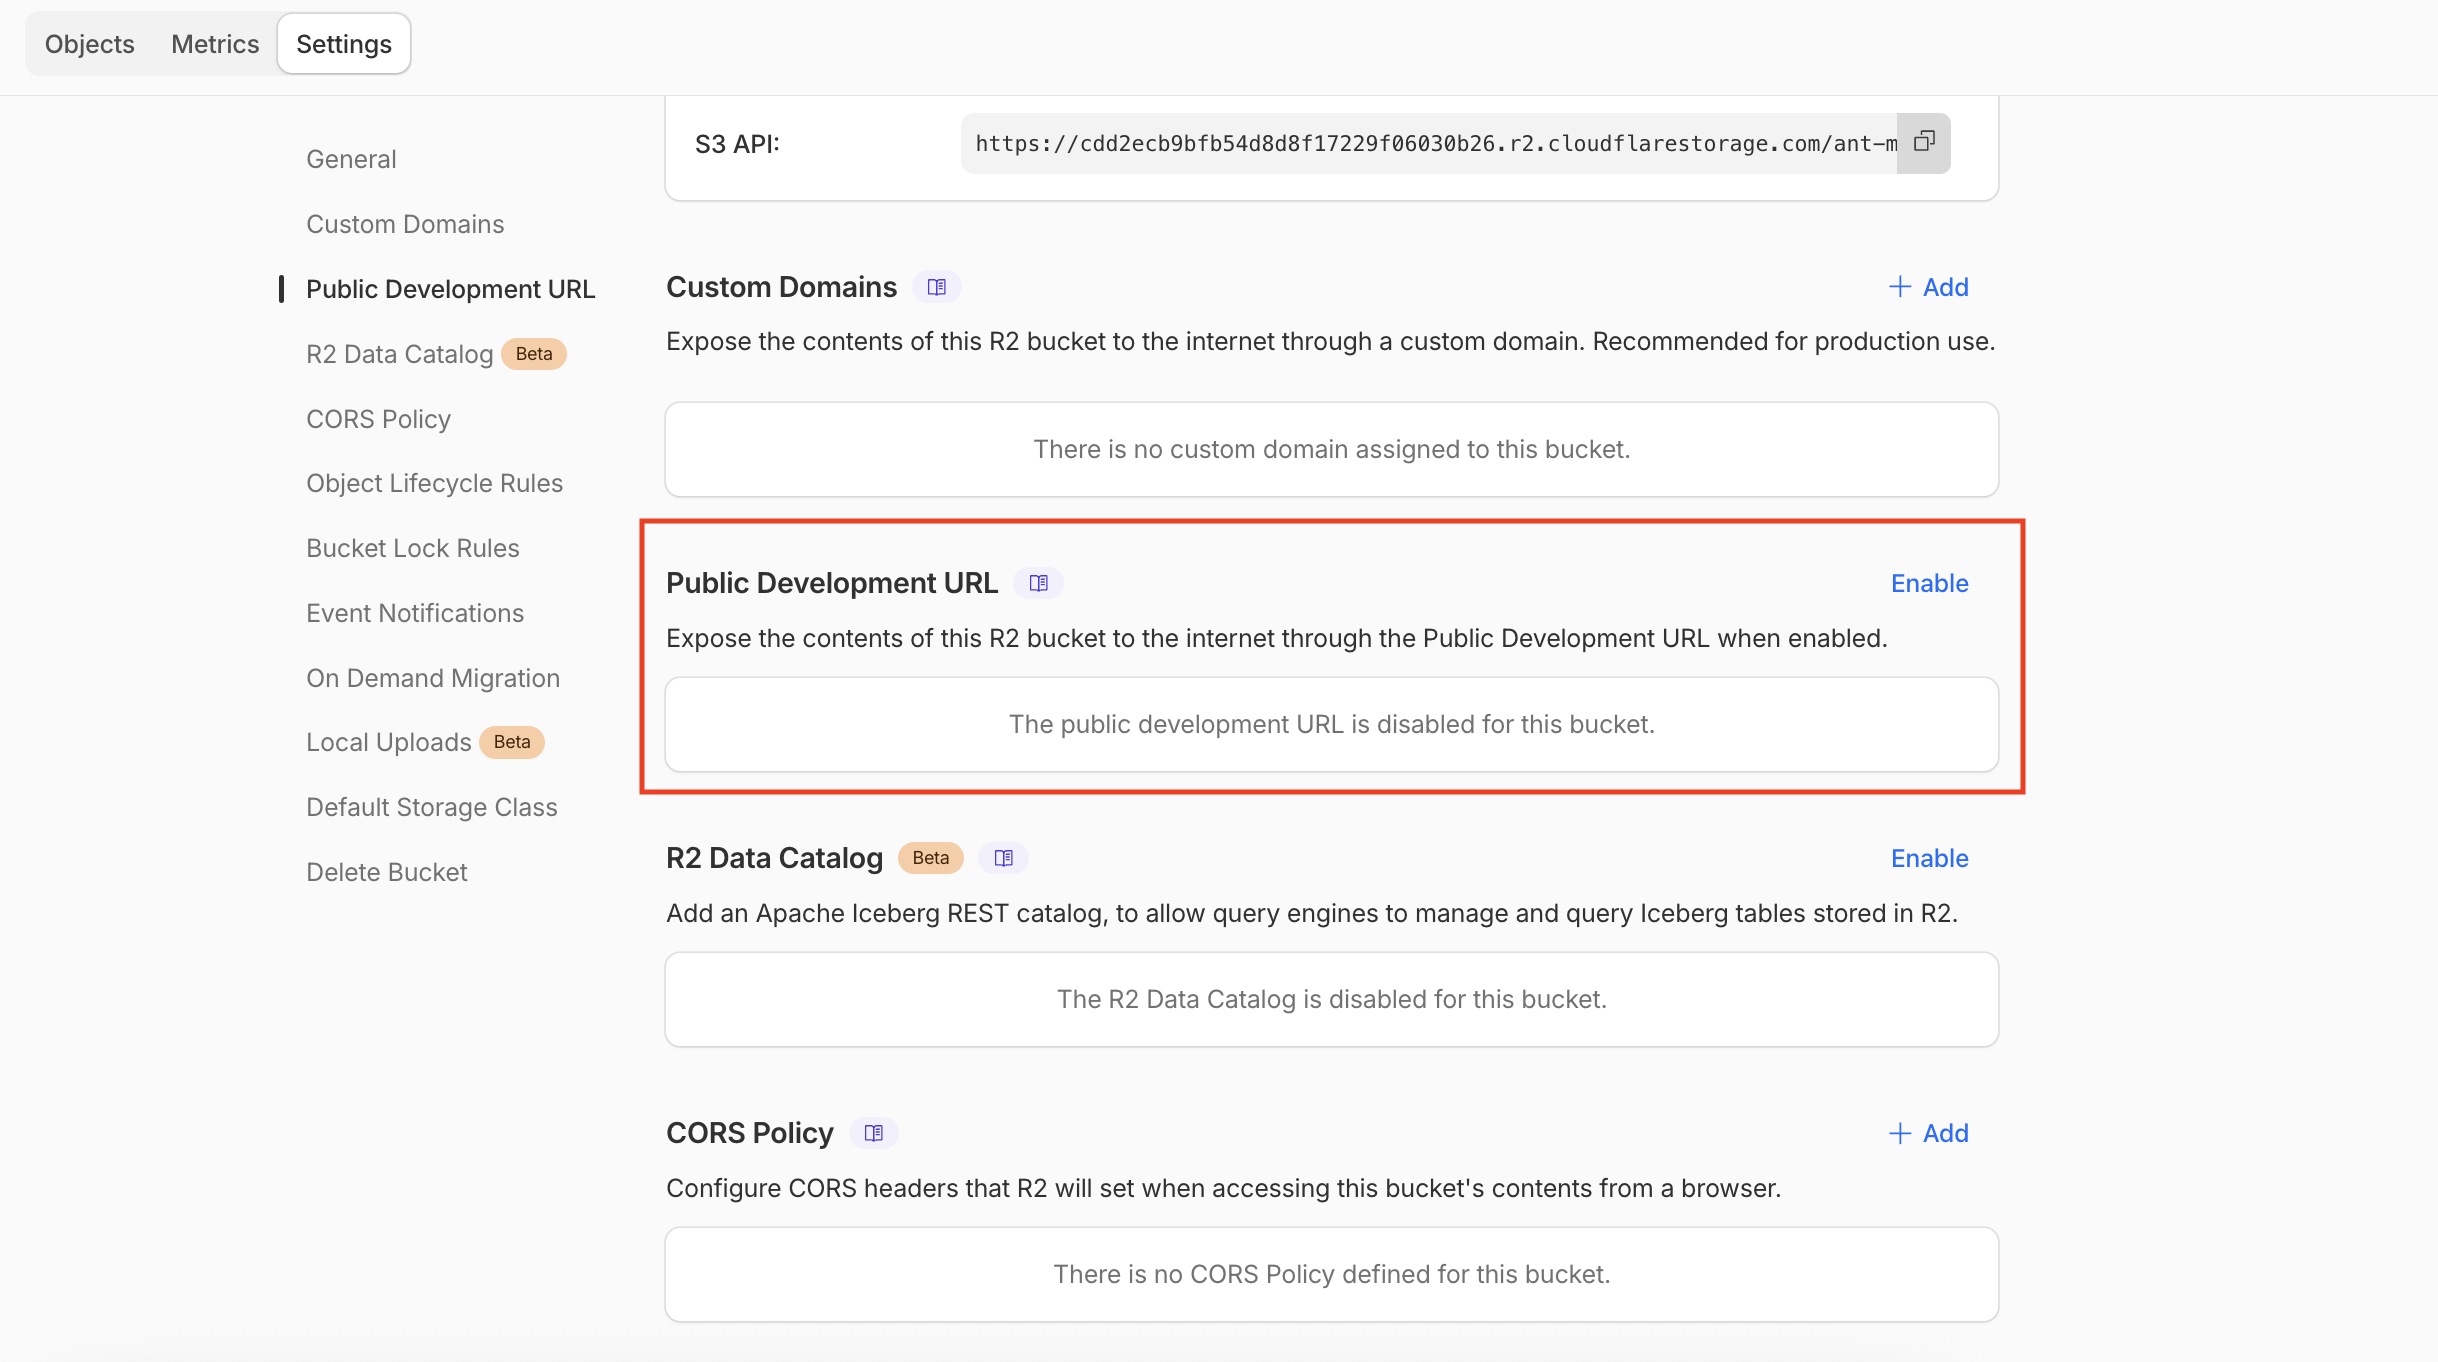This screenshot has height=1362, width=2438.
Task: Go to Custom Domains in sidebar
Action: click(x=405, y=224)
